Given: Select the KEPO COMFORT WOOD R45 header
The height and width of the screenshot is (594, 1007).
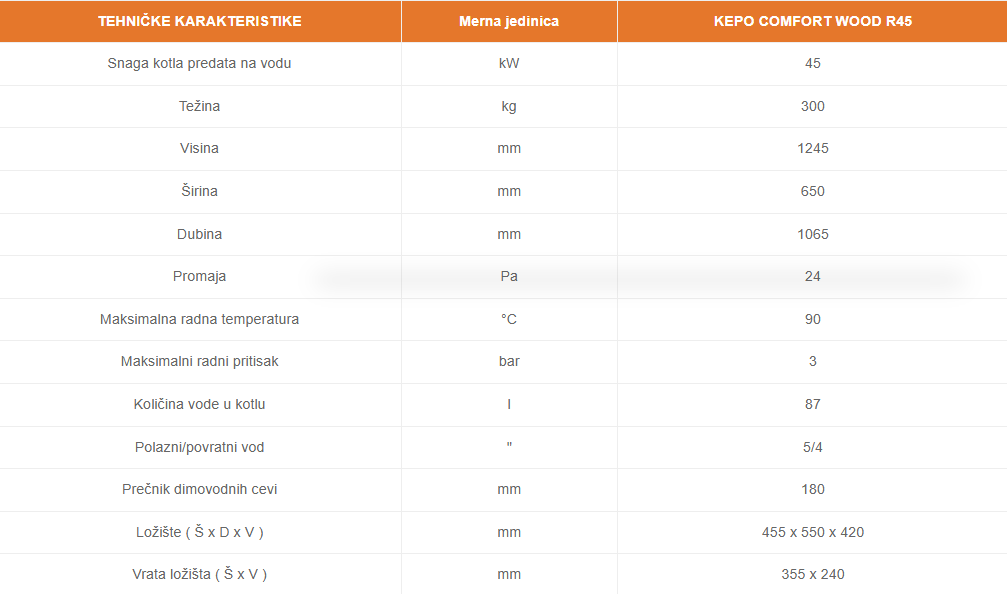Looking at the screenshot, I should (812, 21).
